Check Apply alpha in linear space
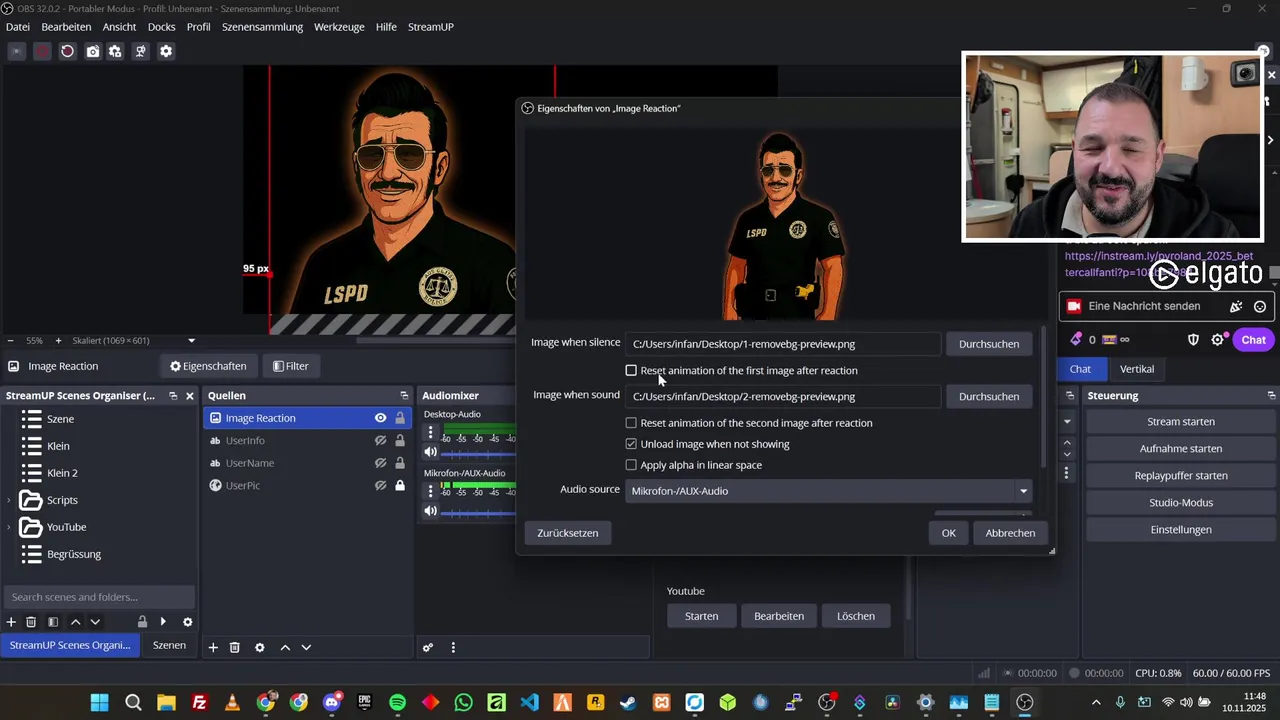This screenshot has width=1280, height=720. [x=631, y=465]
